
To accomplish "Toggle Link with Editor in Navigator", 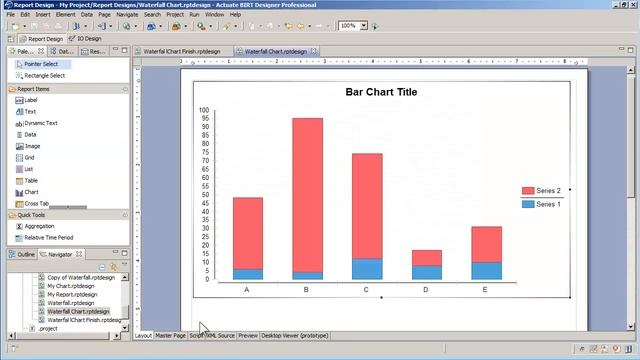I will coord(113,267).
